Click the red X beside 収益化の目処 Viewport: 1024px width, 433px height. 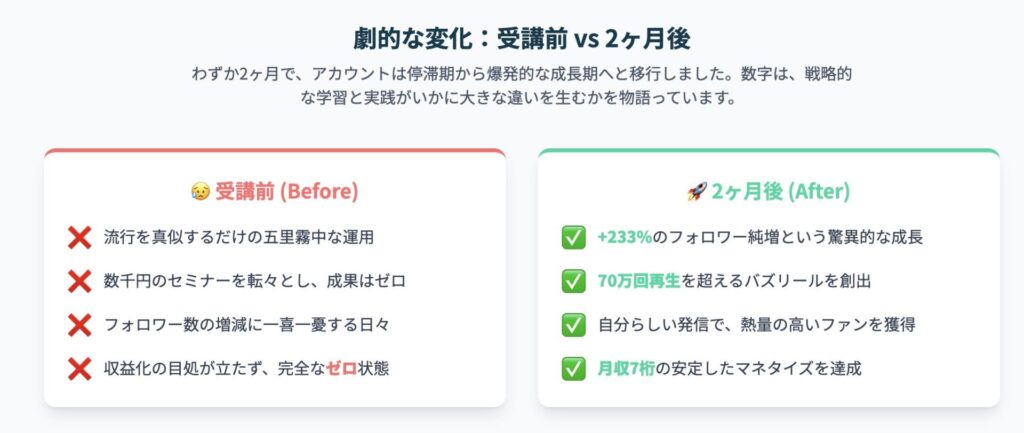[x=79, y=368]
